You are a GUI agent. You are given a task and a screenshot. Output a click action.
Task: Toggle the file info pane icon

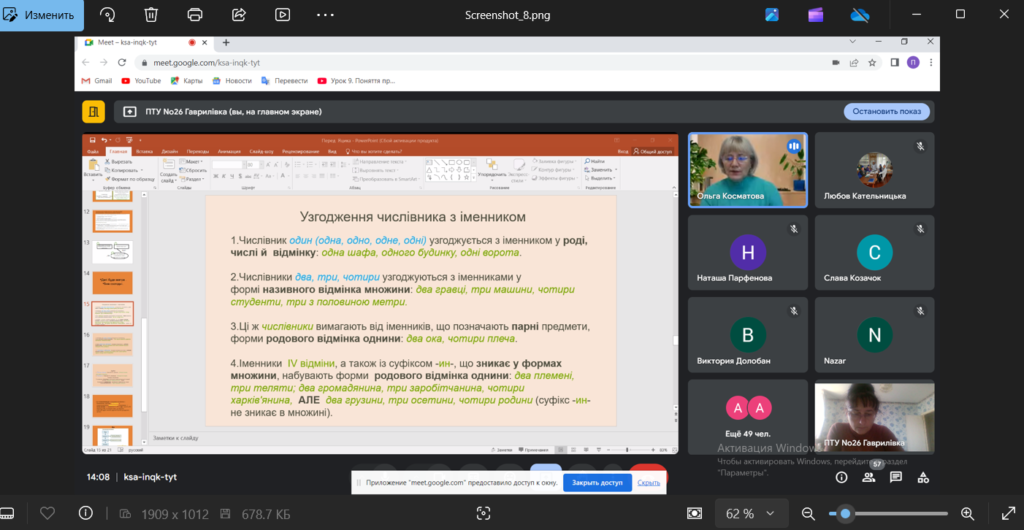pos(86,513)
